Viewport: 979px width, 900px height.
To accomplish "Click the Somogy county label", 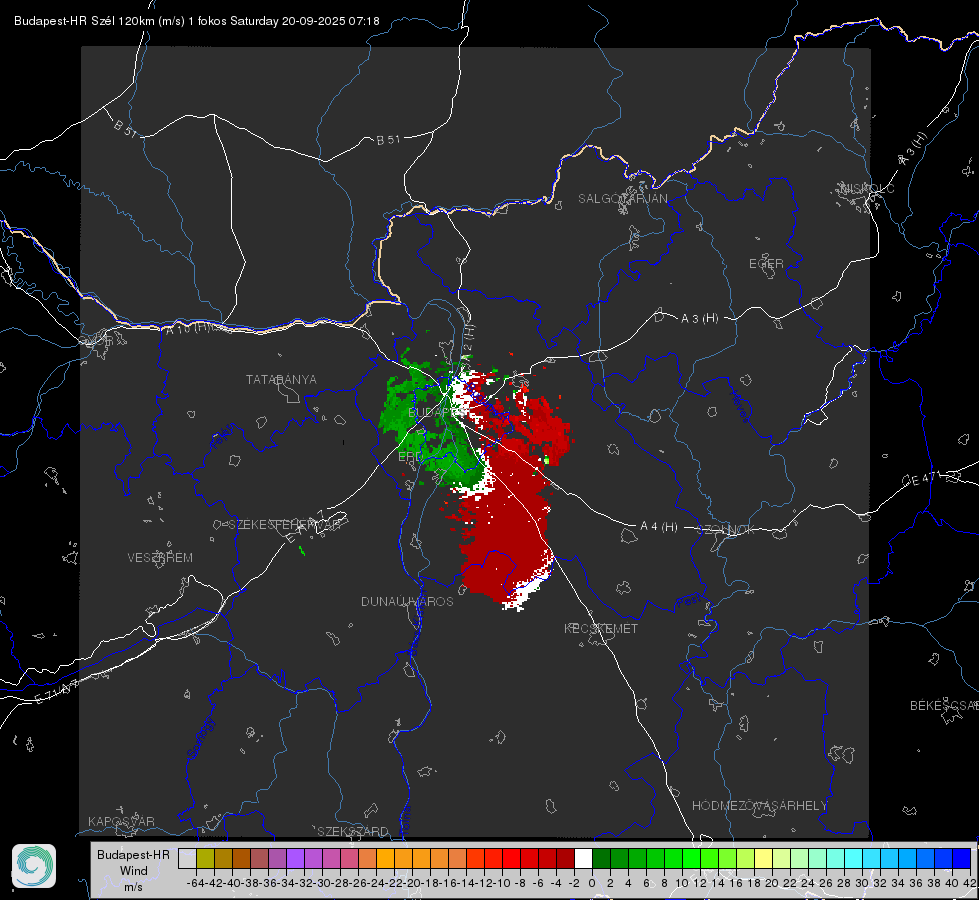I will [x=201, y=738].
